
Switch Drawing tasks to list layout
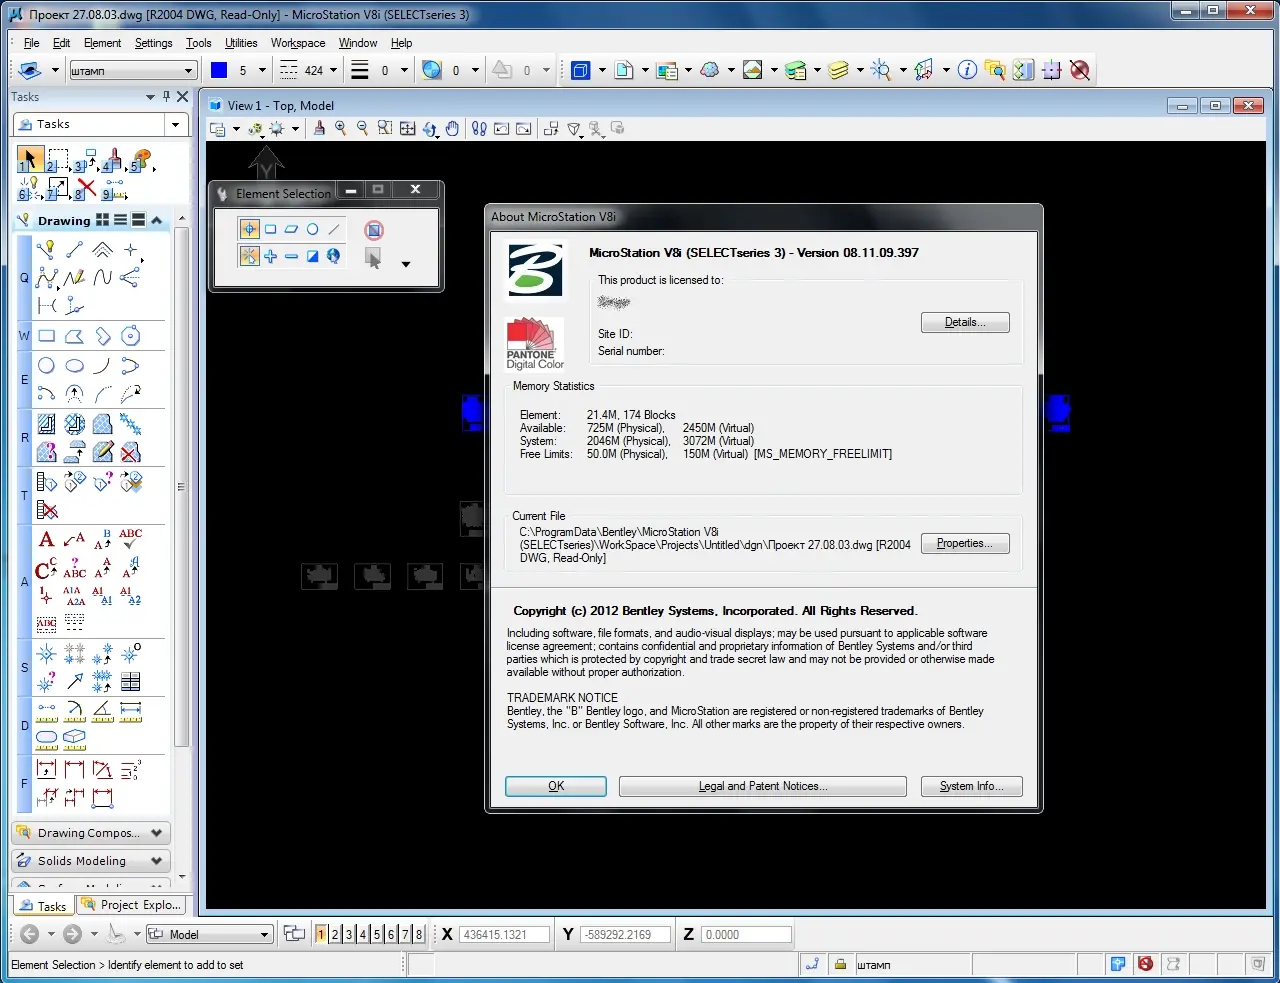121,220
